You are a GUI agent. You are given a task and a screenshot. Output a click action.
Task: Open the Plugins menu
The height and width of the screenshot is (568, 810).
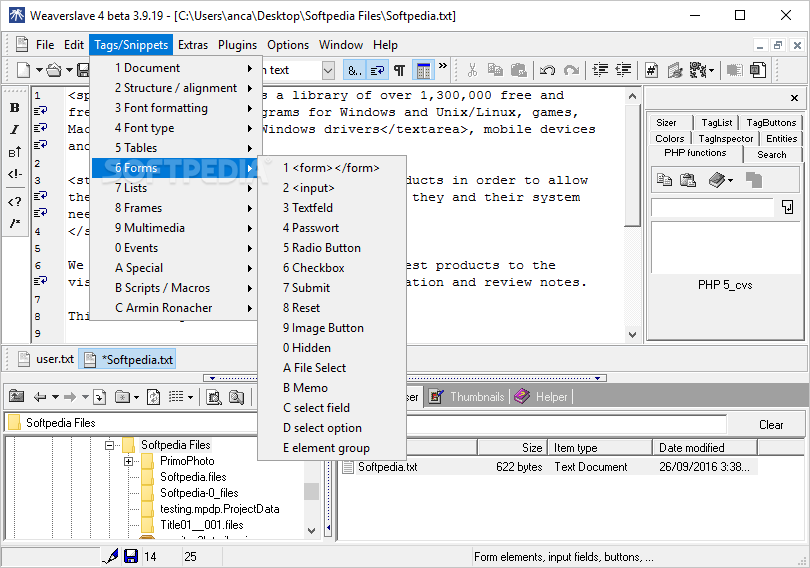(237, 45)
